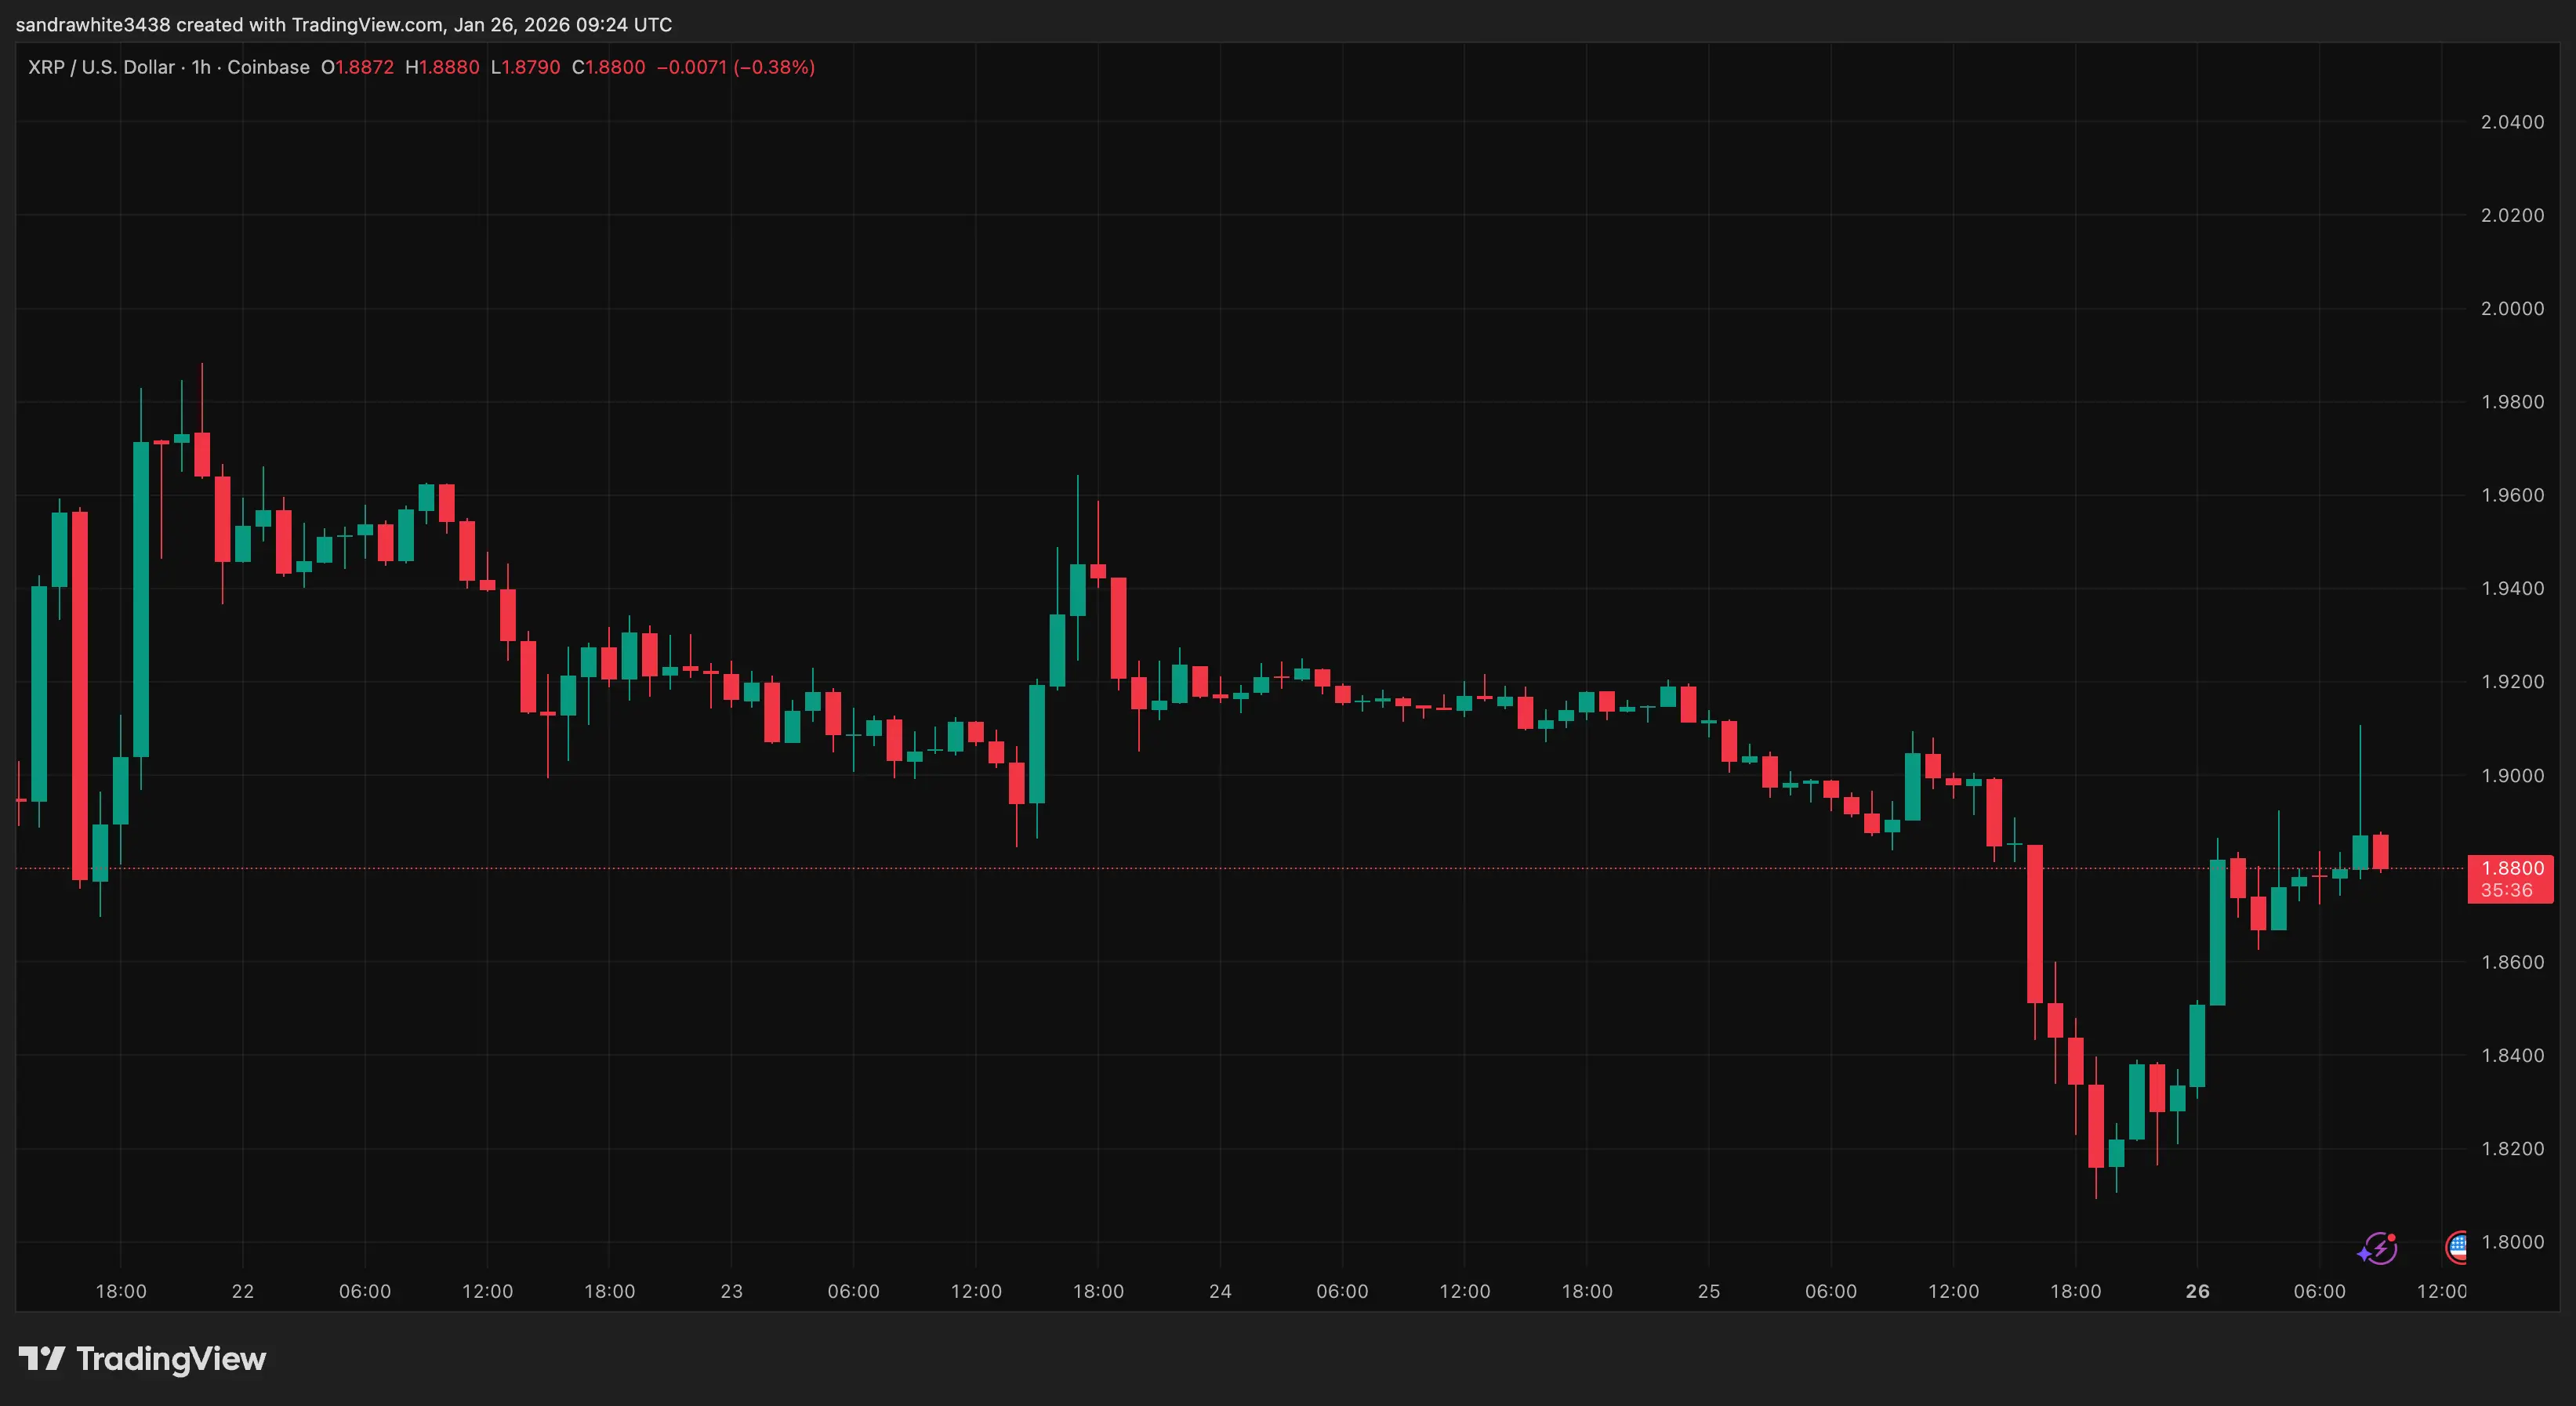This screenshot has width=2576, height=1406.
Task: Click the 25 date label on time axis
Action: coord(1709,1291)
